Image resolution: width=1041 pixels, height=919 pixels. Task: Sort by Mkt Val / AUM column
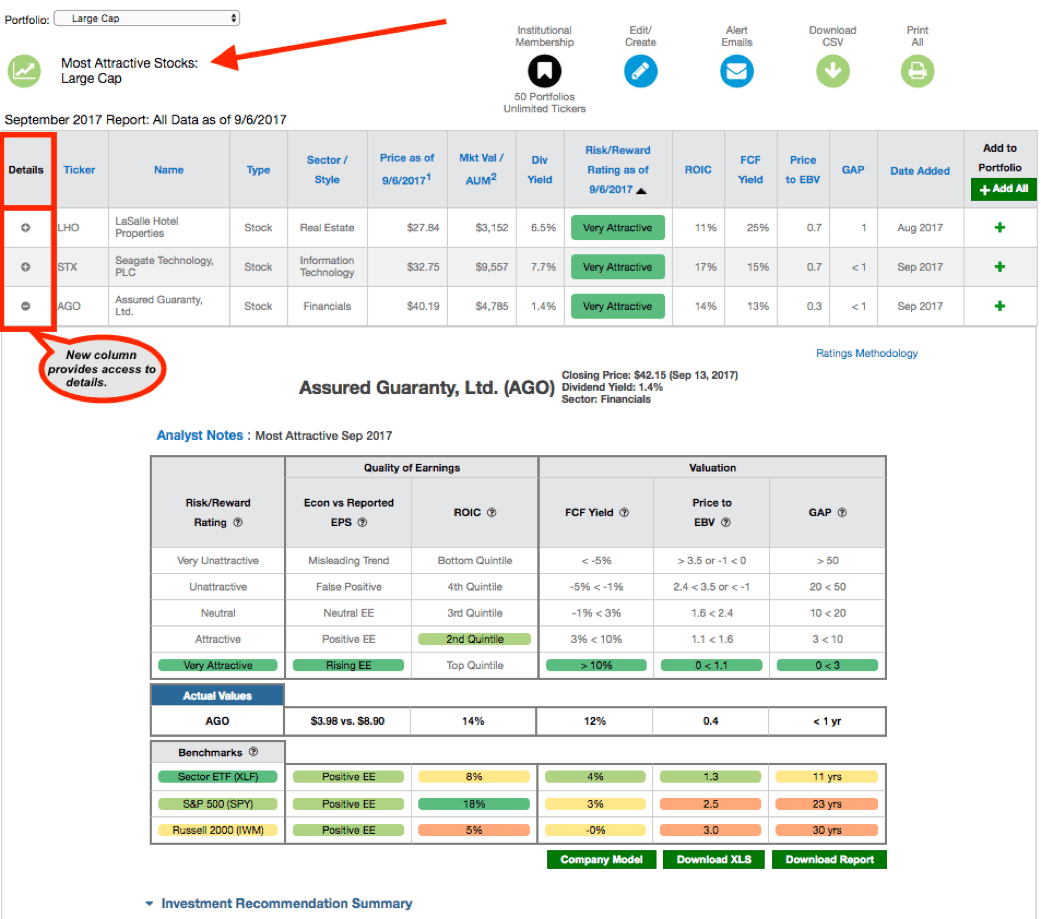pos(481,169)
